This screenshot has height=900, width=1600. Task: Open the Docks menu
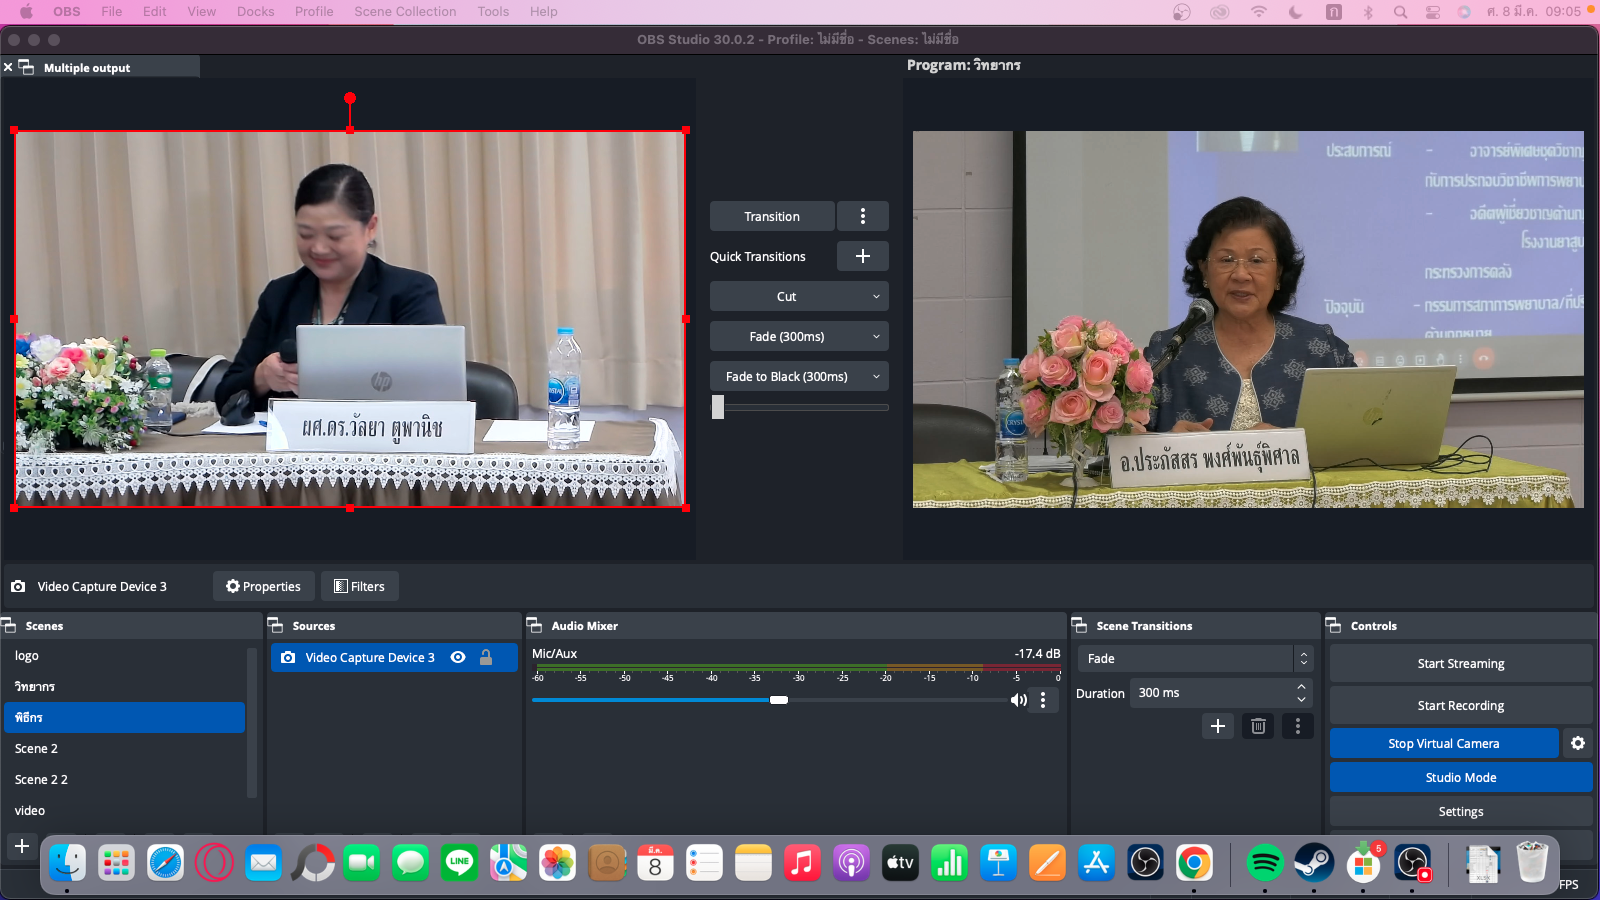(x=255, y=12)
